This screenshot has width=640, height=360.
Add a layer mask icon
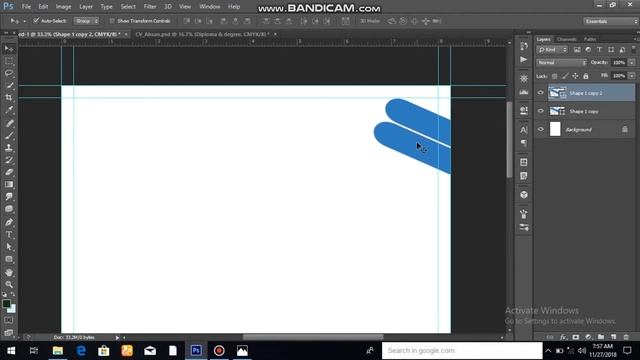coord(576,337)
